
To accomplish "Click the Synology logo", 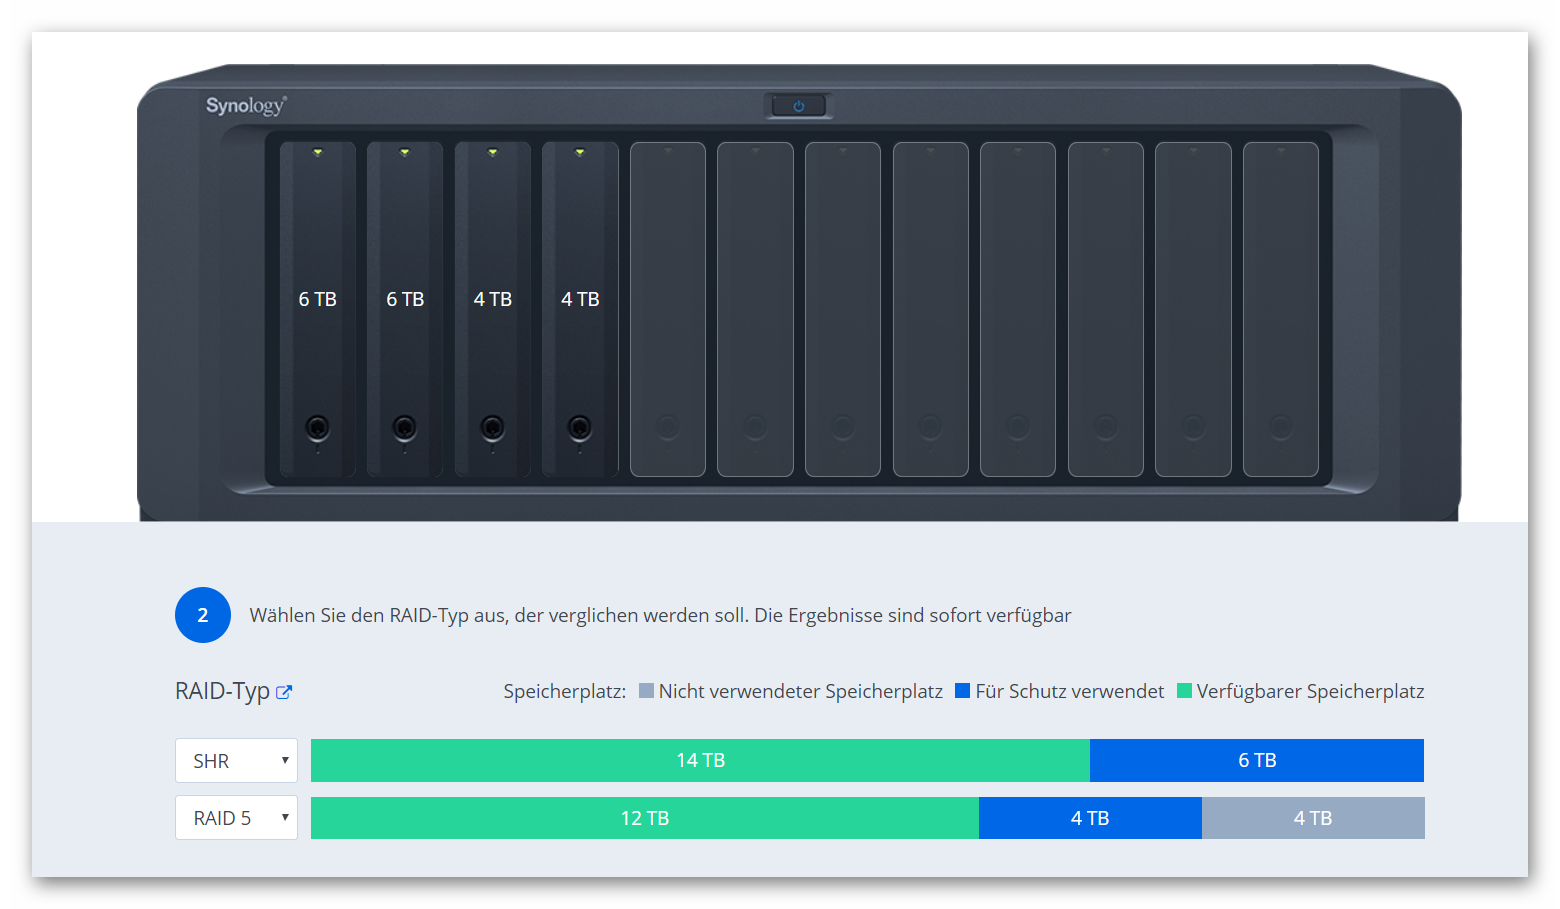I will tap(243, 104).
